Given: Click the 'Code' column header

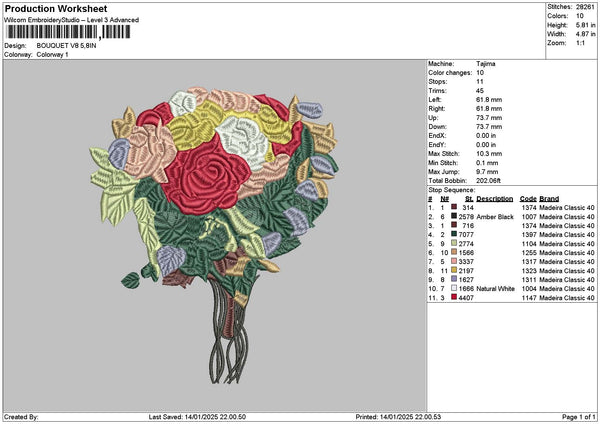Looking at the screenshot, I should pos(528,199).
